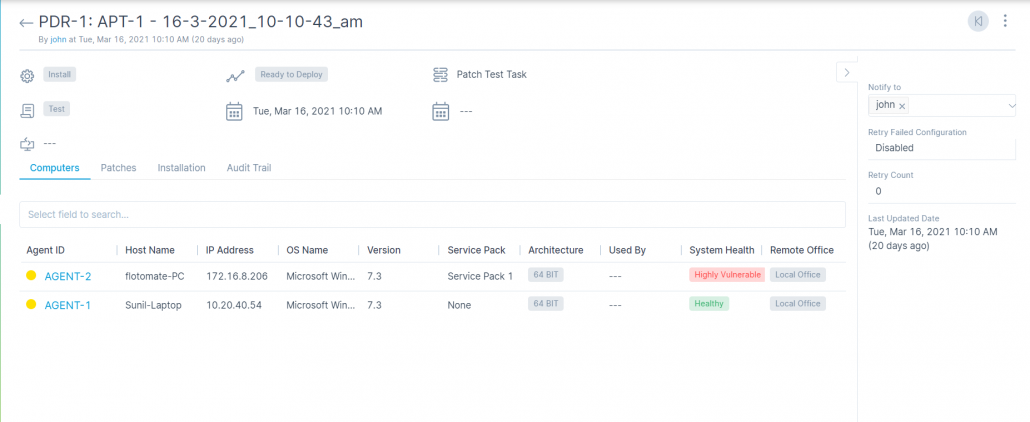The width and height of the screenshot is (1030, 422).
Task: Click the server icon beside Patch Test Task
Action: click(x=440, y=75)
